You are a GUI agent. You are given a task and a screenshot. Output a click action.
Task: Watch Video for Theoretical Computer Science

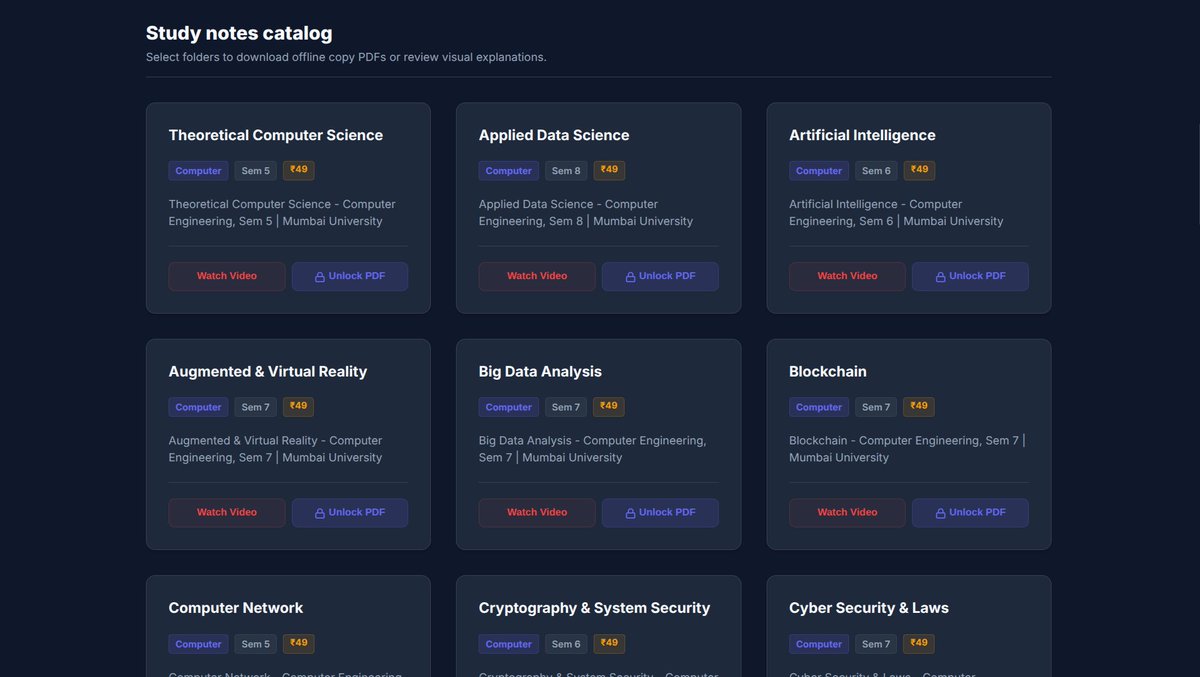[x=227, y=276]
